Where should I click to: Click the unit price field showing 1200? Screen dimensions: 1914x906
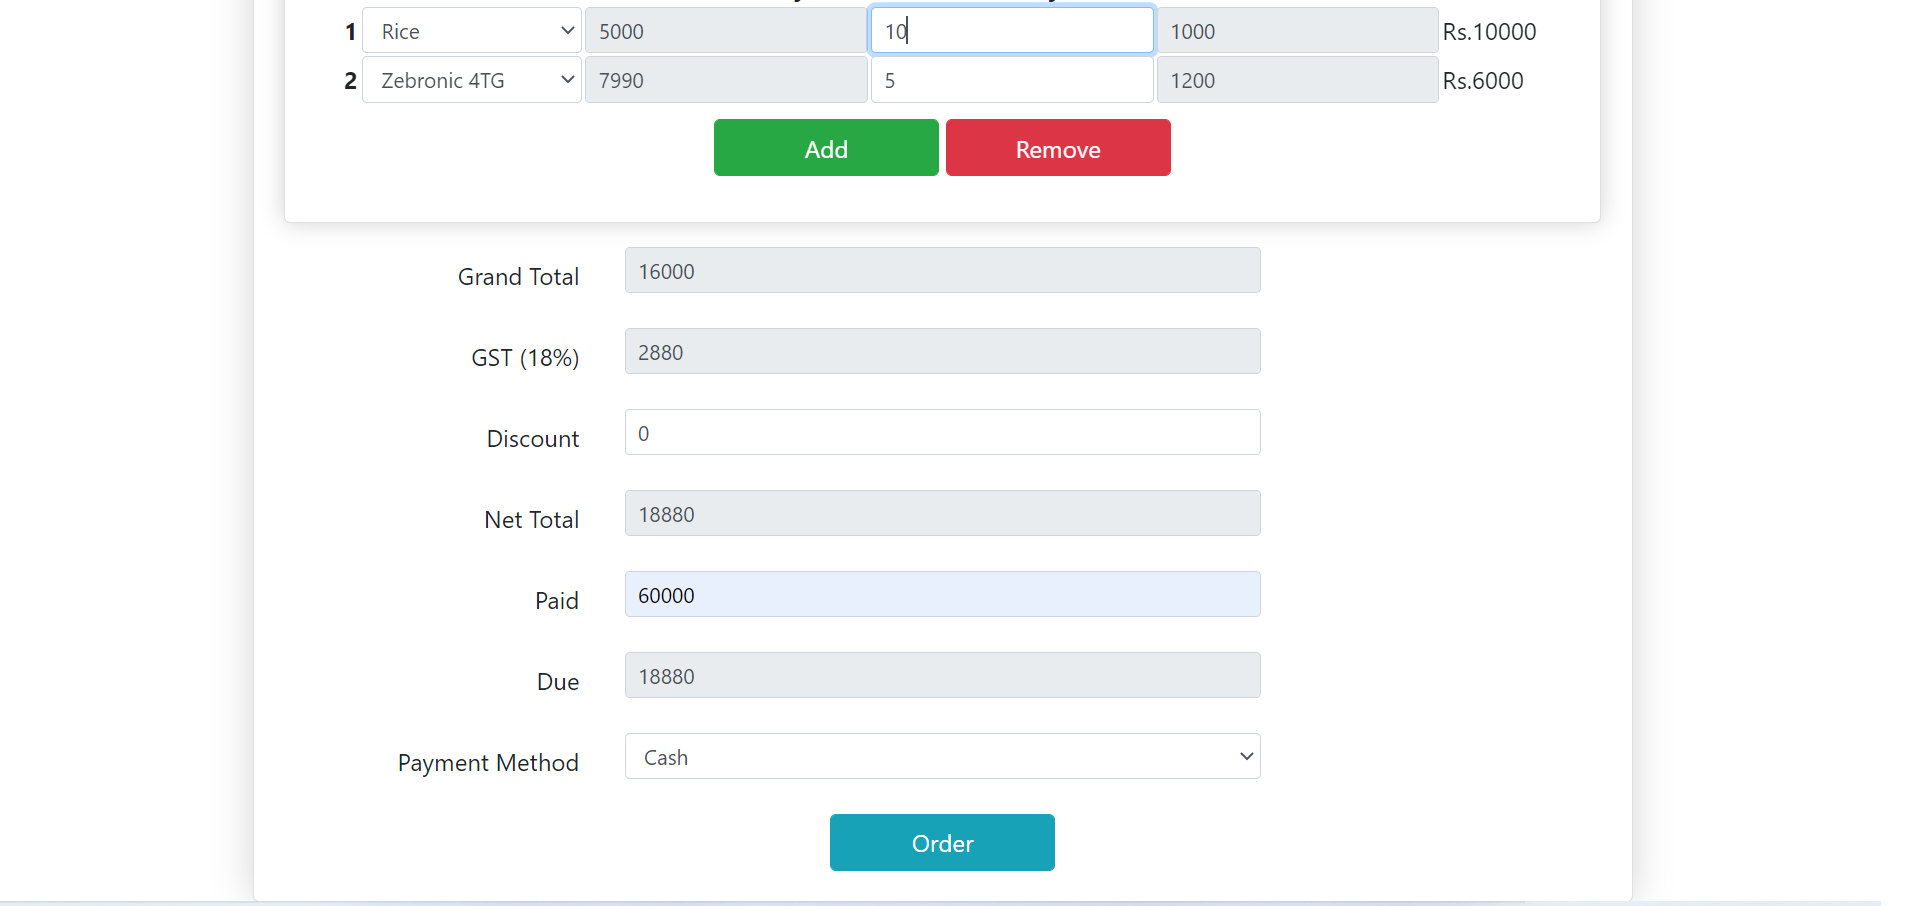click(1296, 80)
